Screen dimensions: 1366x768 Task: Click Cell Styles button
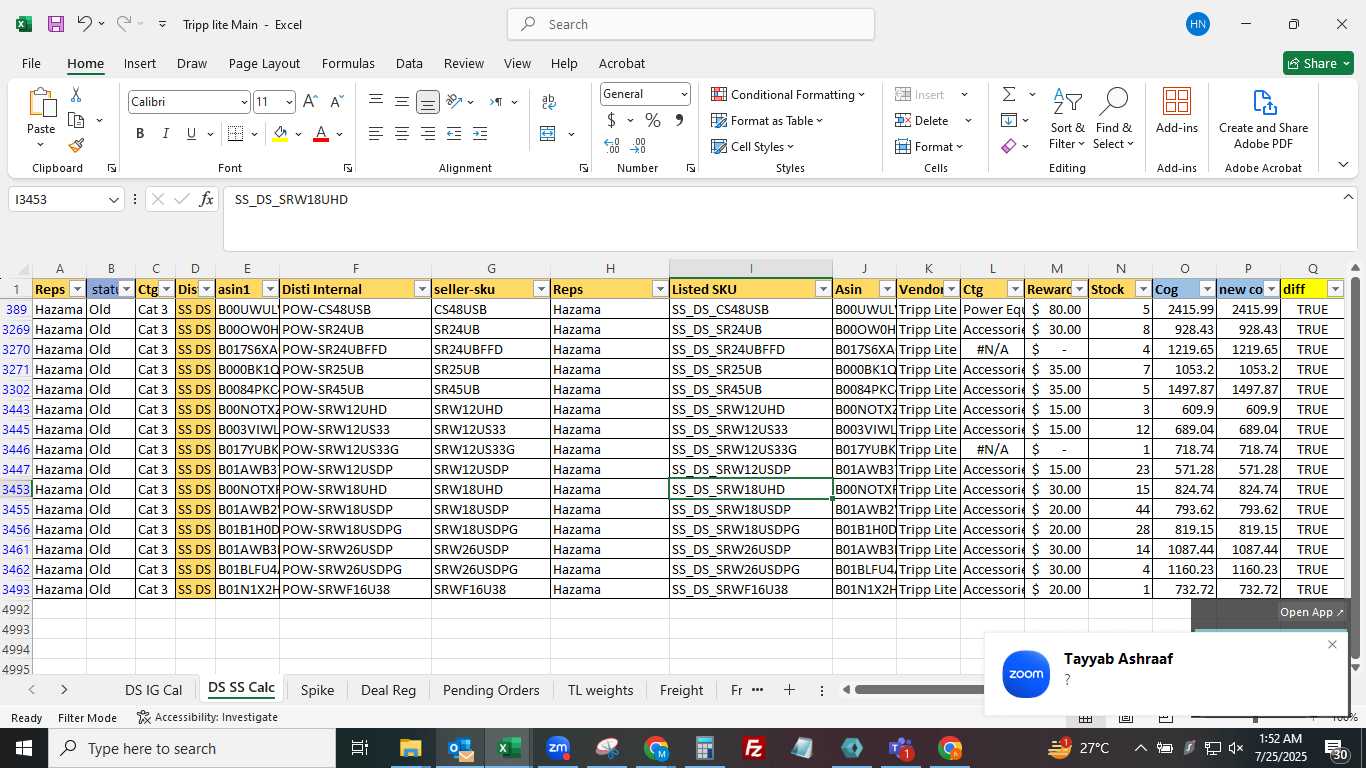[753, 146]
